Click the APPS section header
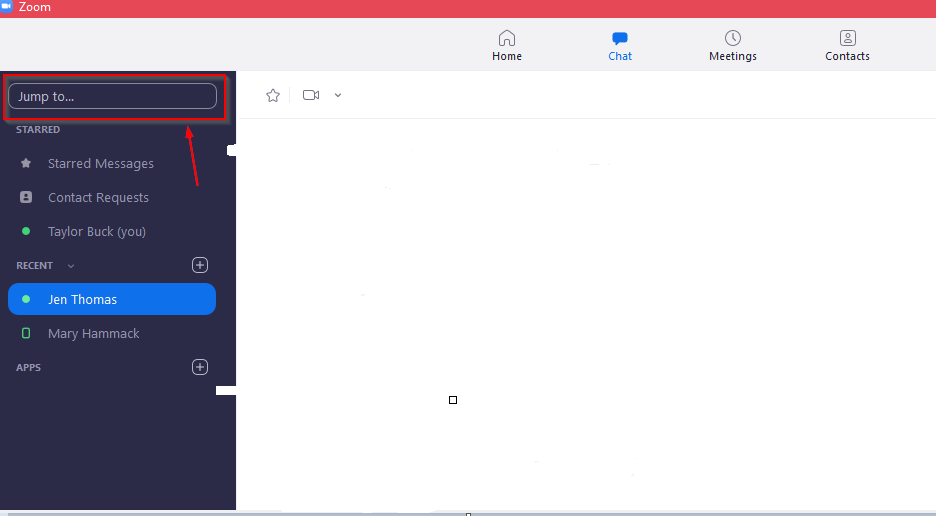The width and height of the screenshot is (936, 516). [28, 367]
